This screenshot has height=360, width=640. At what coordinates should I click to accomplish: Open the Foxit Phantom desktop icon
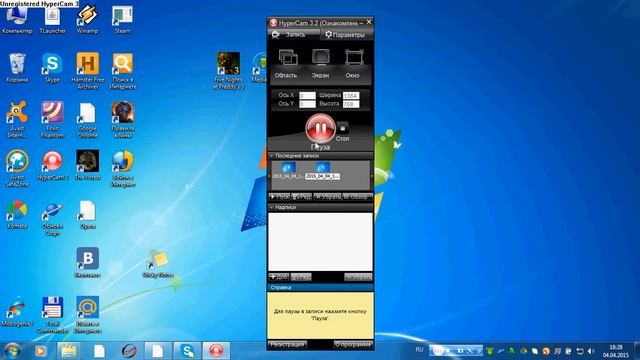click(52, 120)
